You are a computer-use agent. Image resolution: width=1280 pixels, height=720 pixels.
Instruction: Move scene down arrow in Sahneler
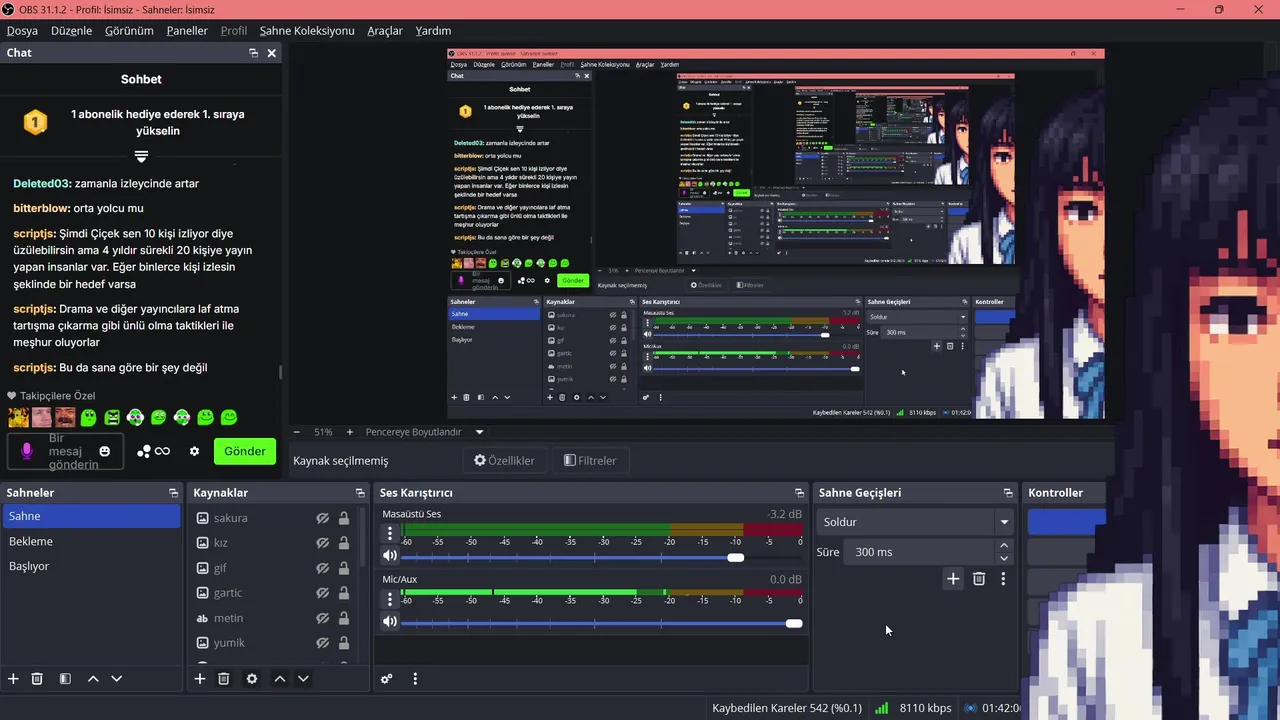click(116, 679)
